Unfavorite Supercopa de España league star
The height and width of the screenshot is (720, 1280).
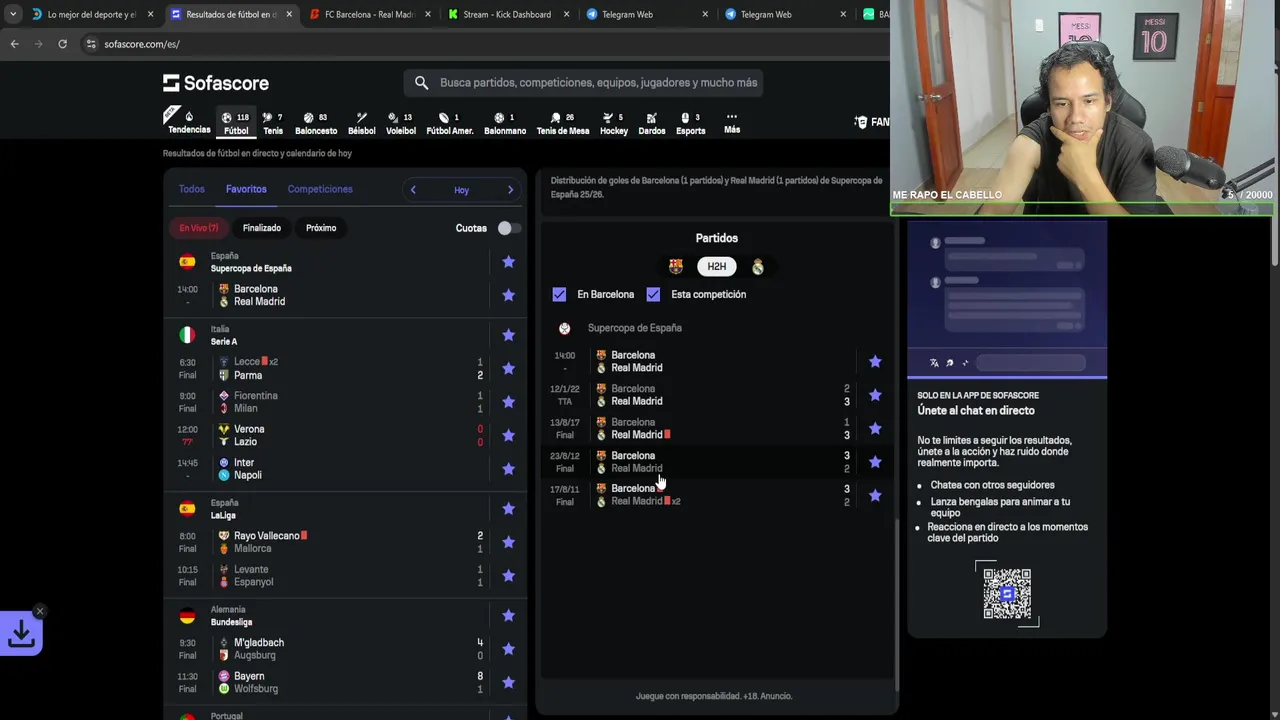[x=508, y=262]
